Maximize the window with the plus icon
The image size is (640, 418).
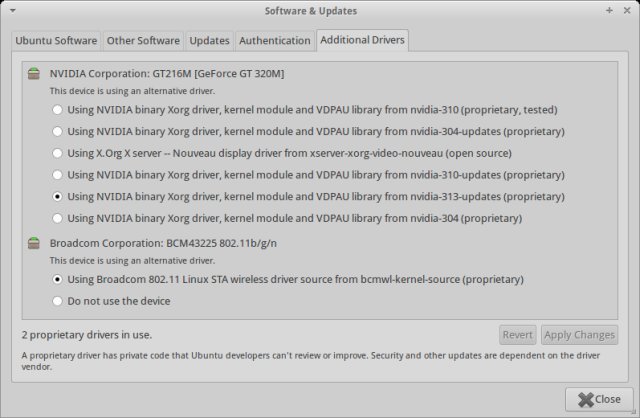pos(609,11)
